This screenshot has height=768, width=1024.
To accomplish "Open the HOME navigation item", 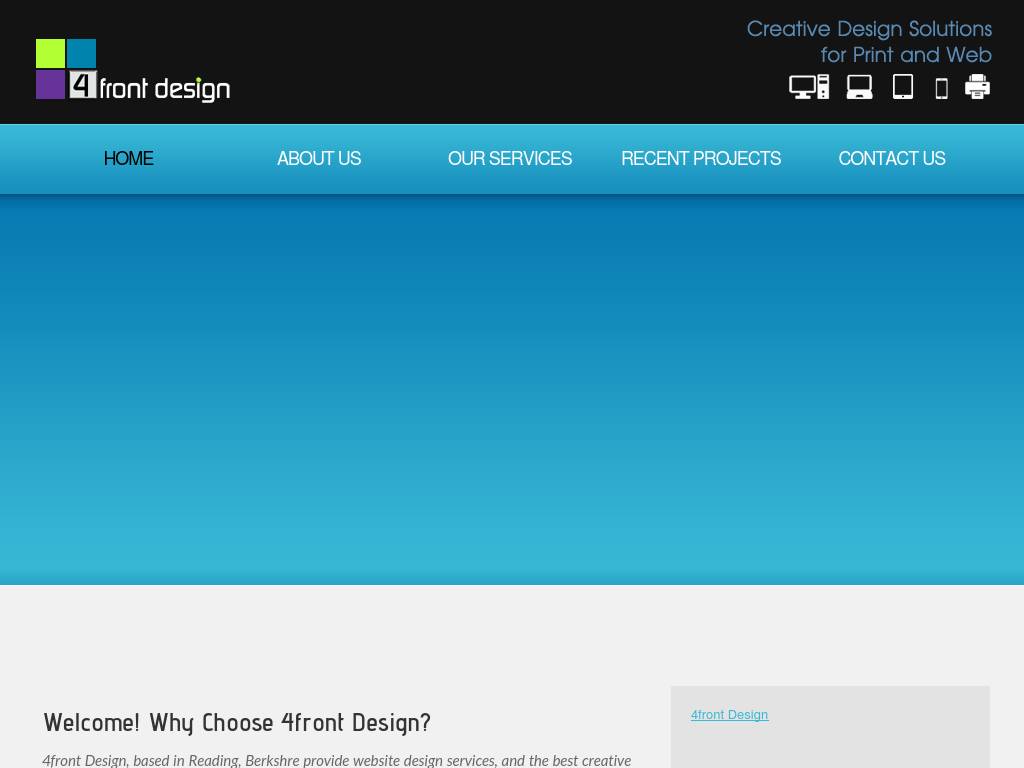I will [x=128, y=159].
